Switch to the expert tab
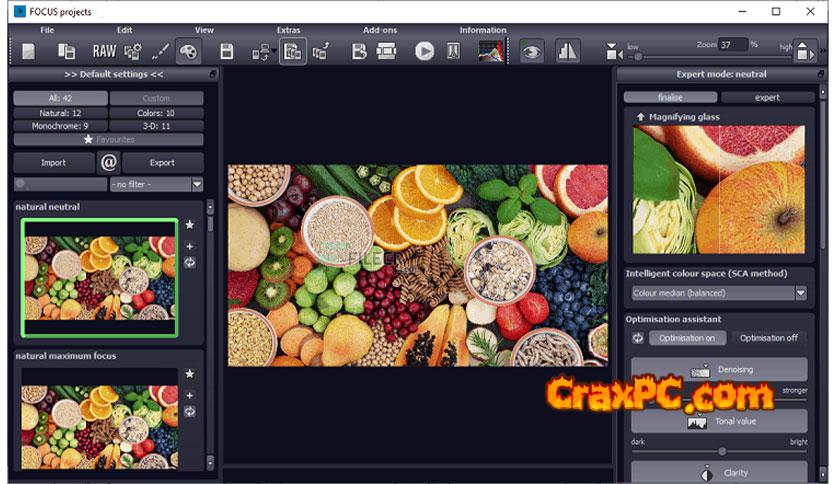Screen dimensions: 836x484 point(767,97)
